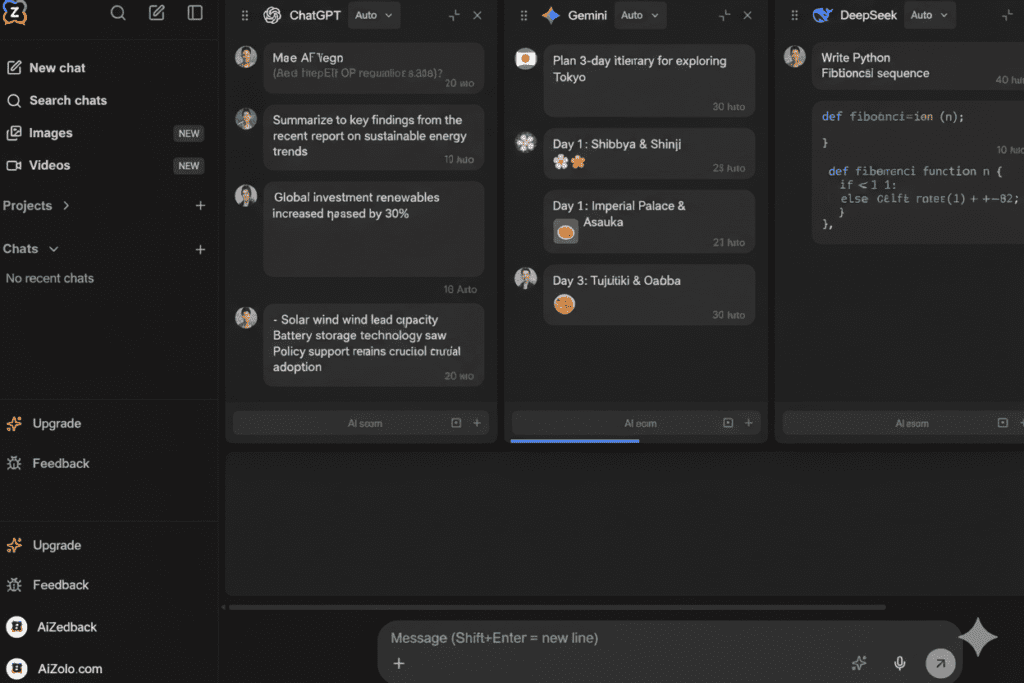Click the blue progress bar under Gemini panel

(575, 440)
